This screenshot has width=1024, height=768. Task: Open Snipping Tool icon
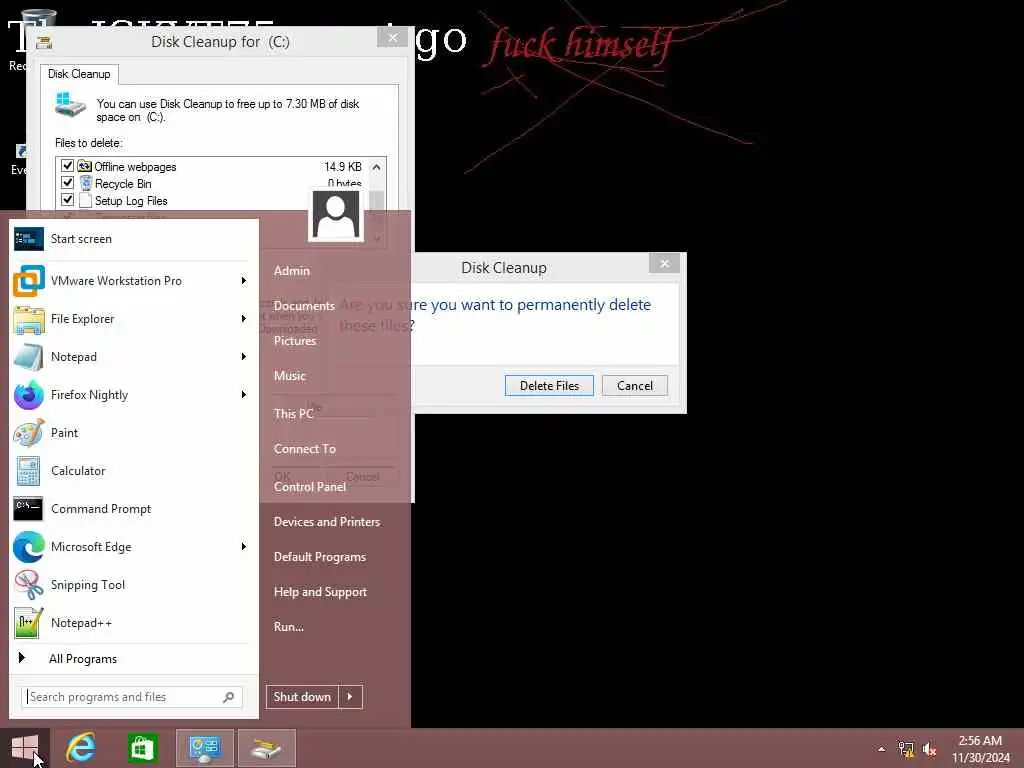click(29, 585)
